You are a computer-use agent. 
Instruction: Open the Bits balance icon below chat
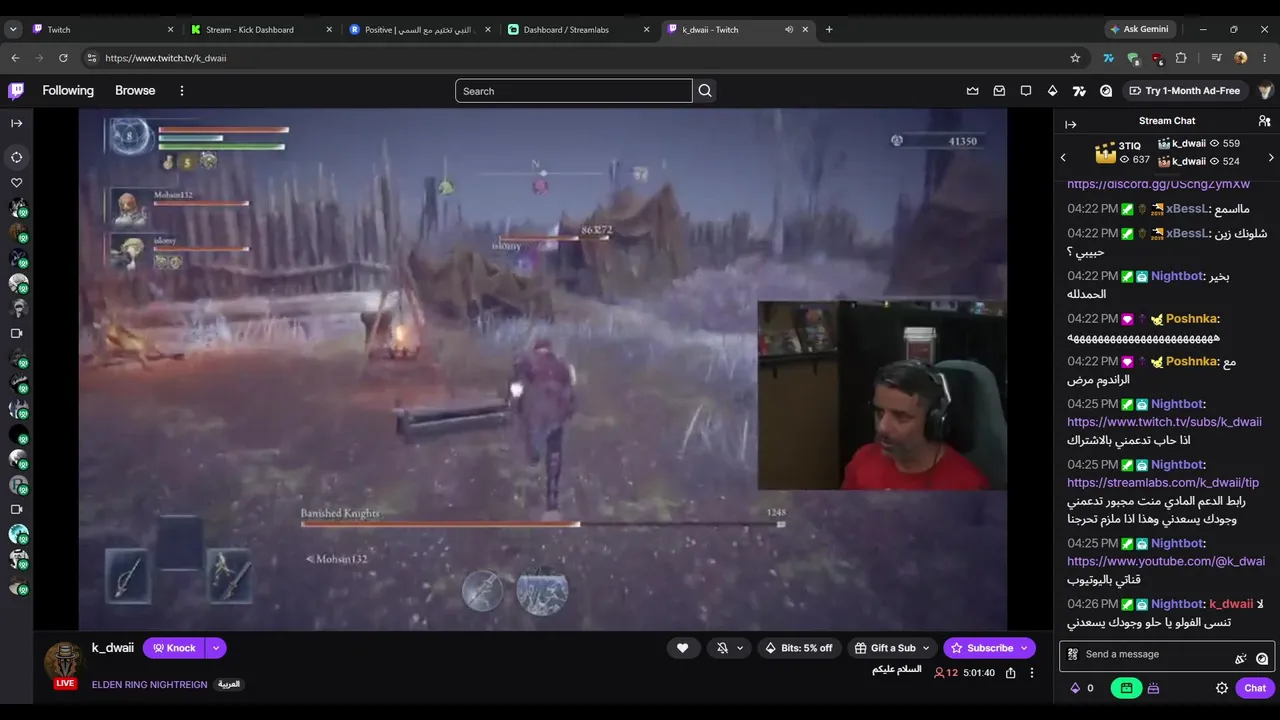pos(1076,688)
